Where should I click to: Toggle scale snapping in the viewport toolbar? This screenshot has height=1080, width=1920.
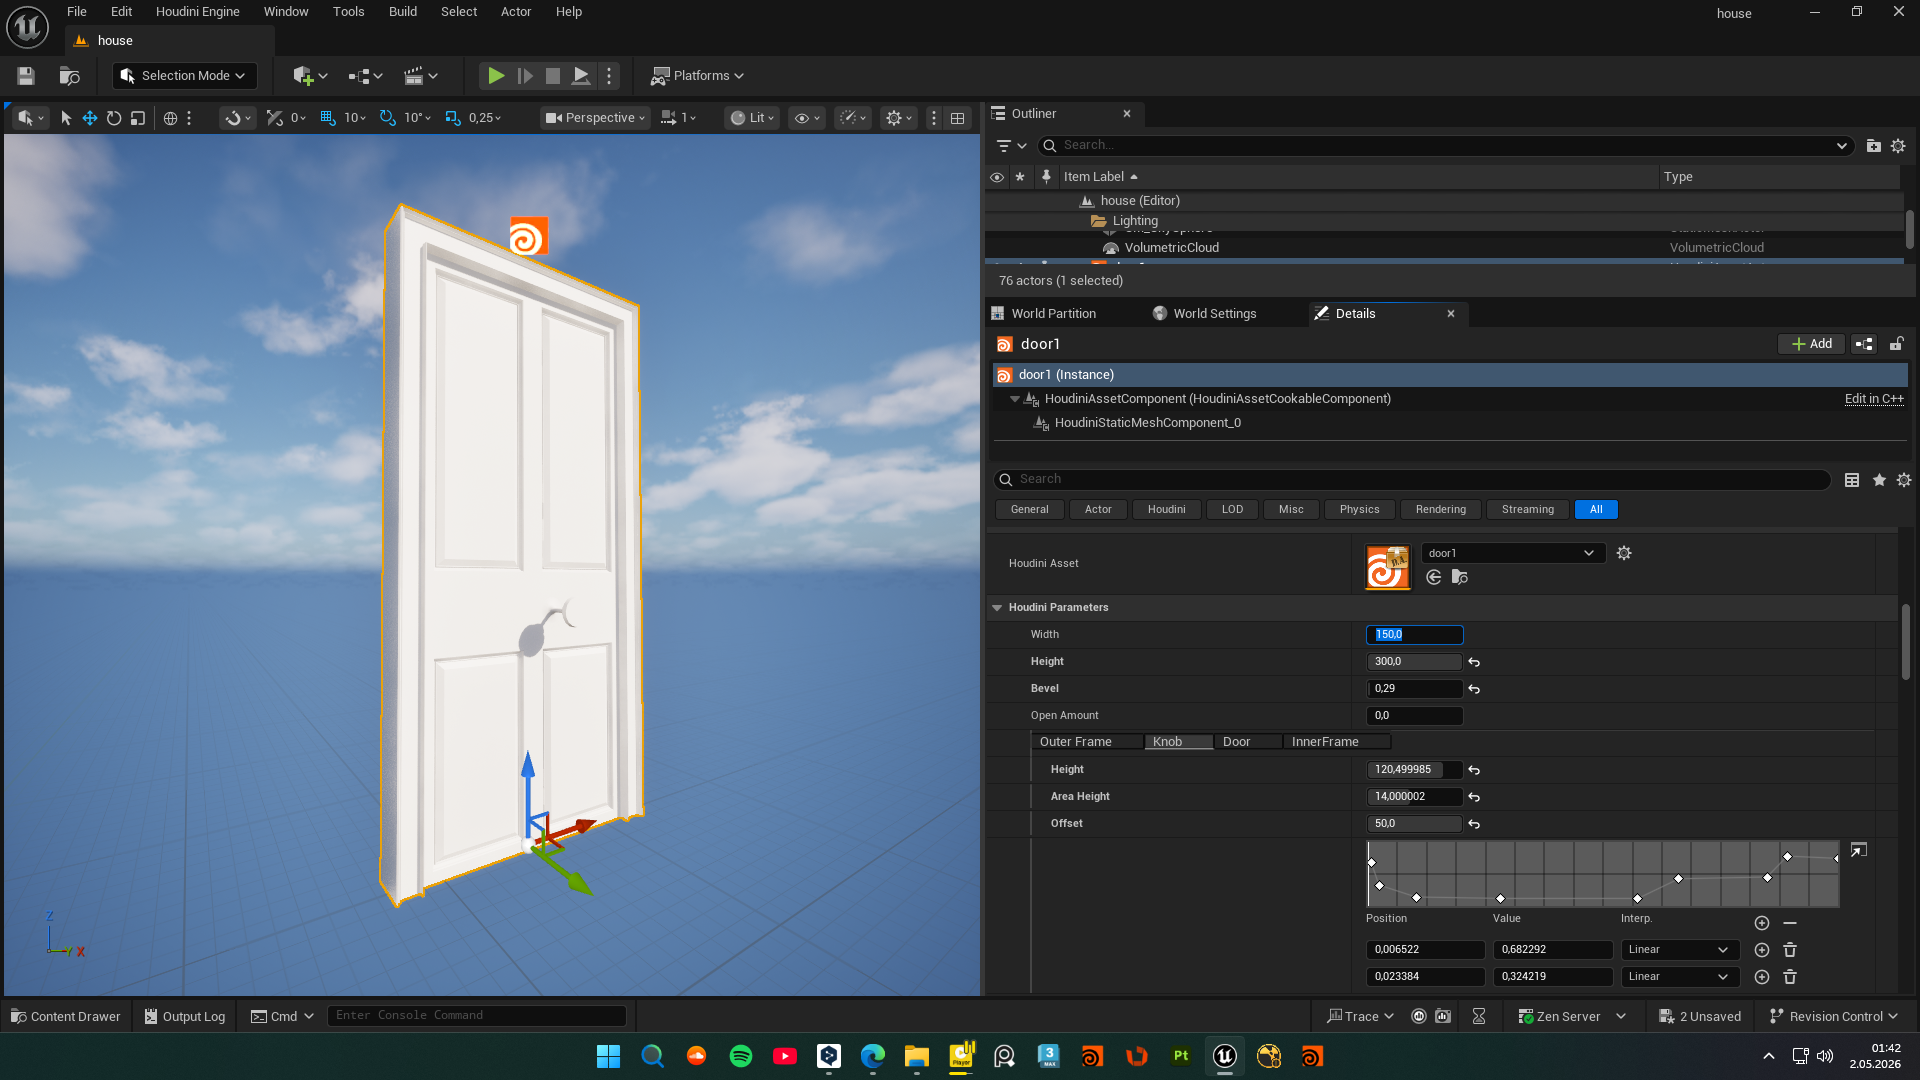[x=452, y=118]
